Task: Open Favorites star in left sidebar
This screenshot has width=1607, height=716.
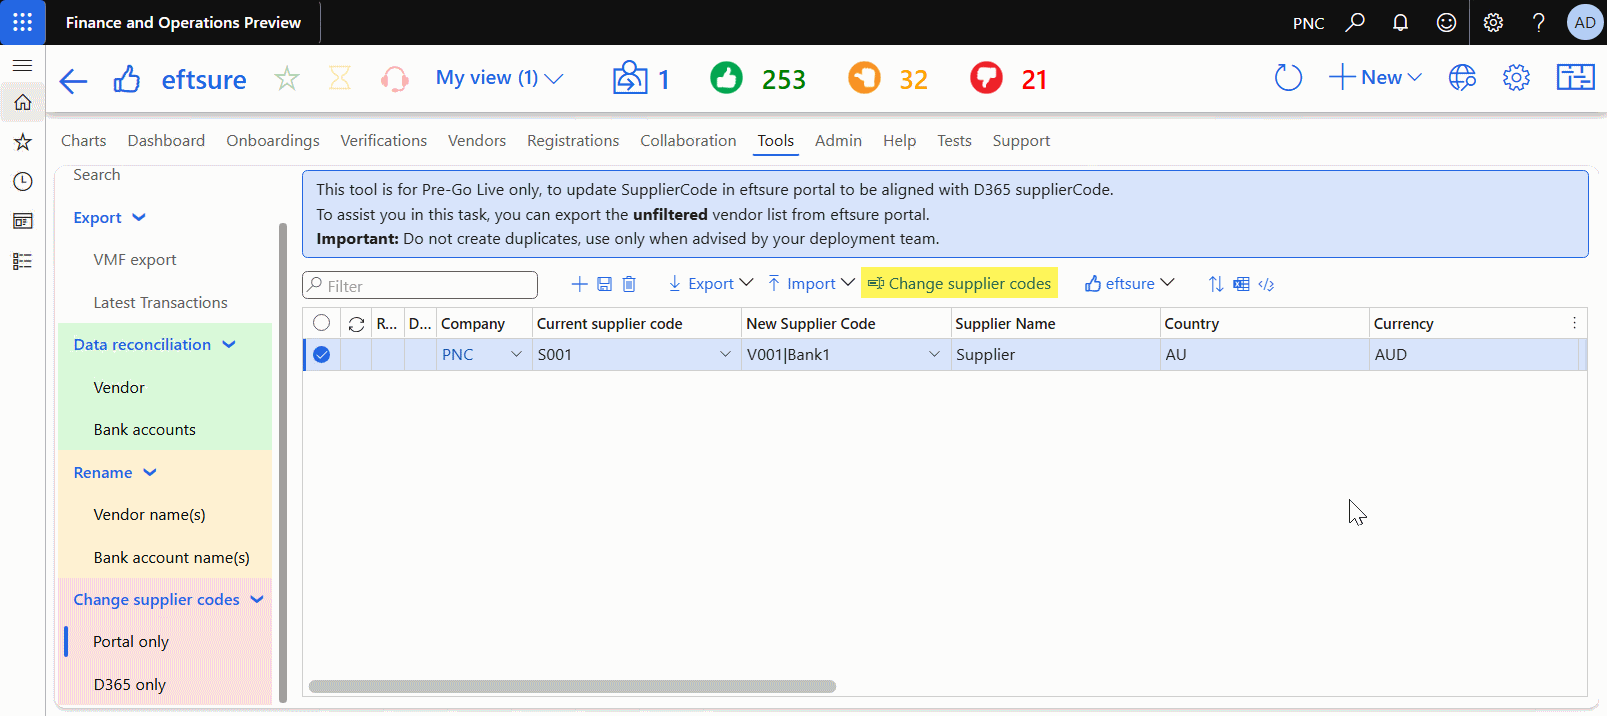Action: 22,142
